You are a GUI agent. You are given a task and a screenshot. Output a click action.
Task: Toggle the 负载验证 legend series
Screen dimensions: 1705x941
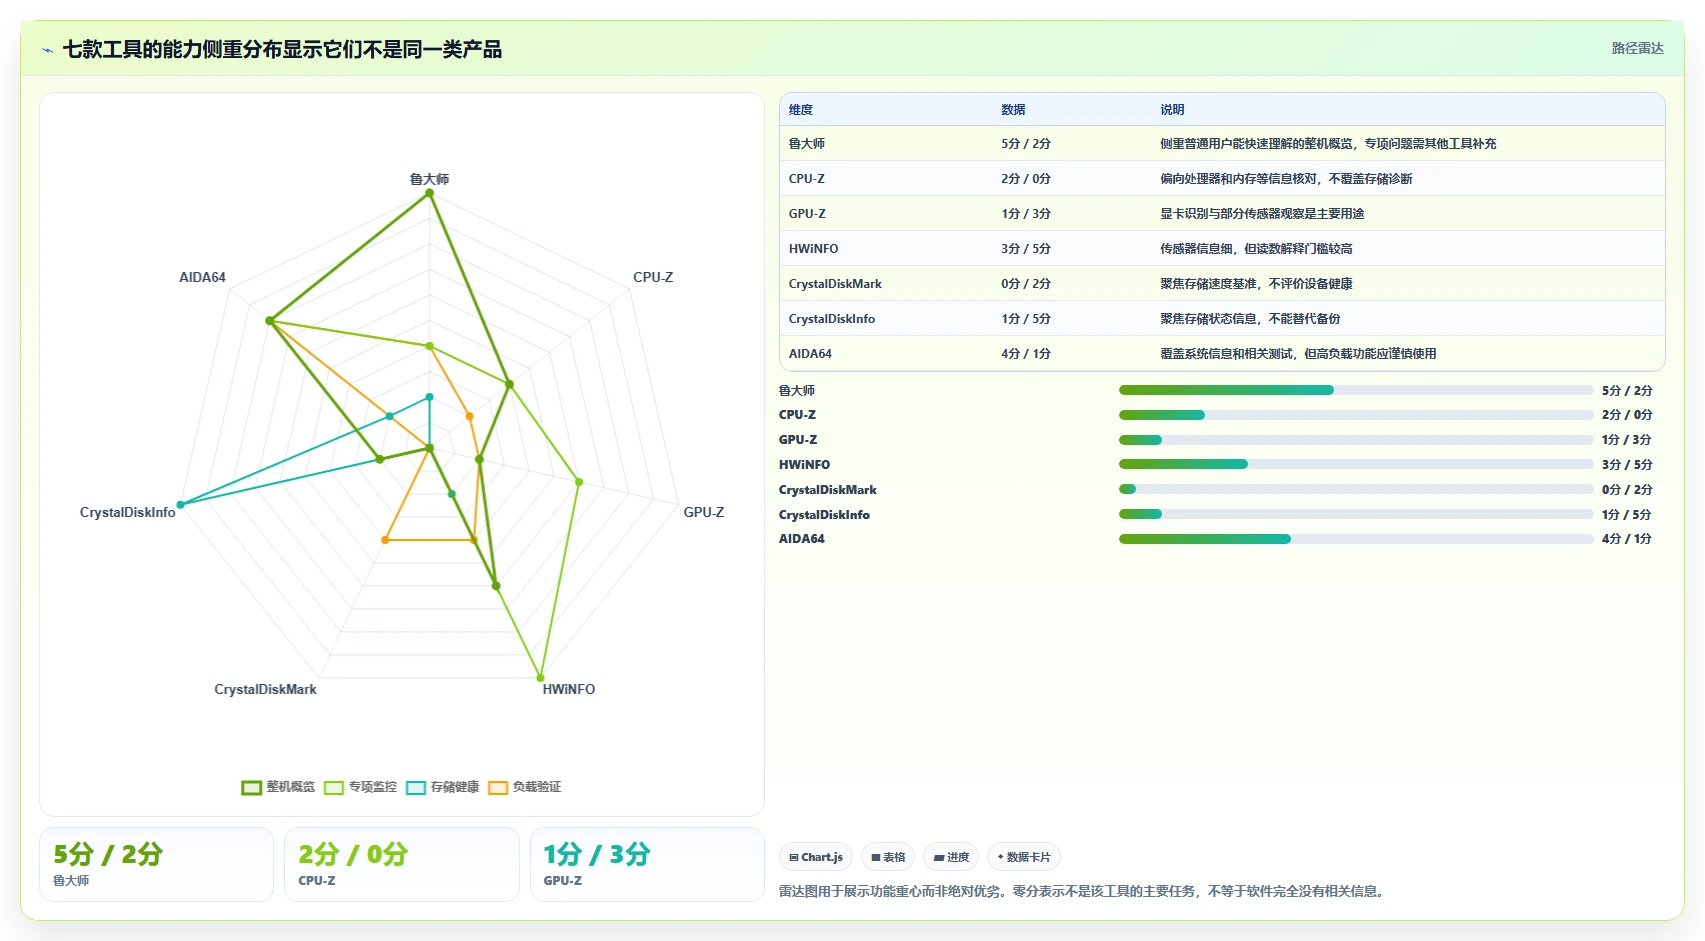click(524, 787)
